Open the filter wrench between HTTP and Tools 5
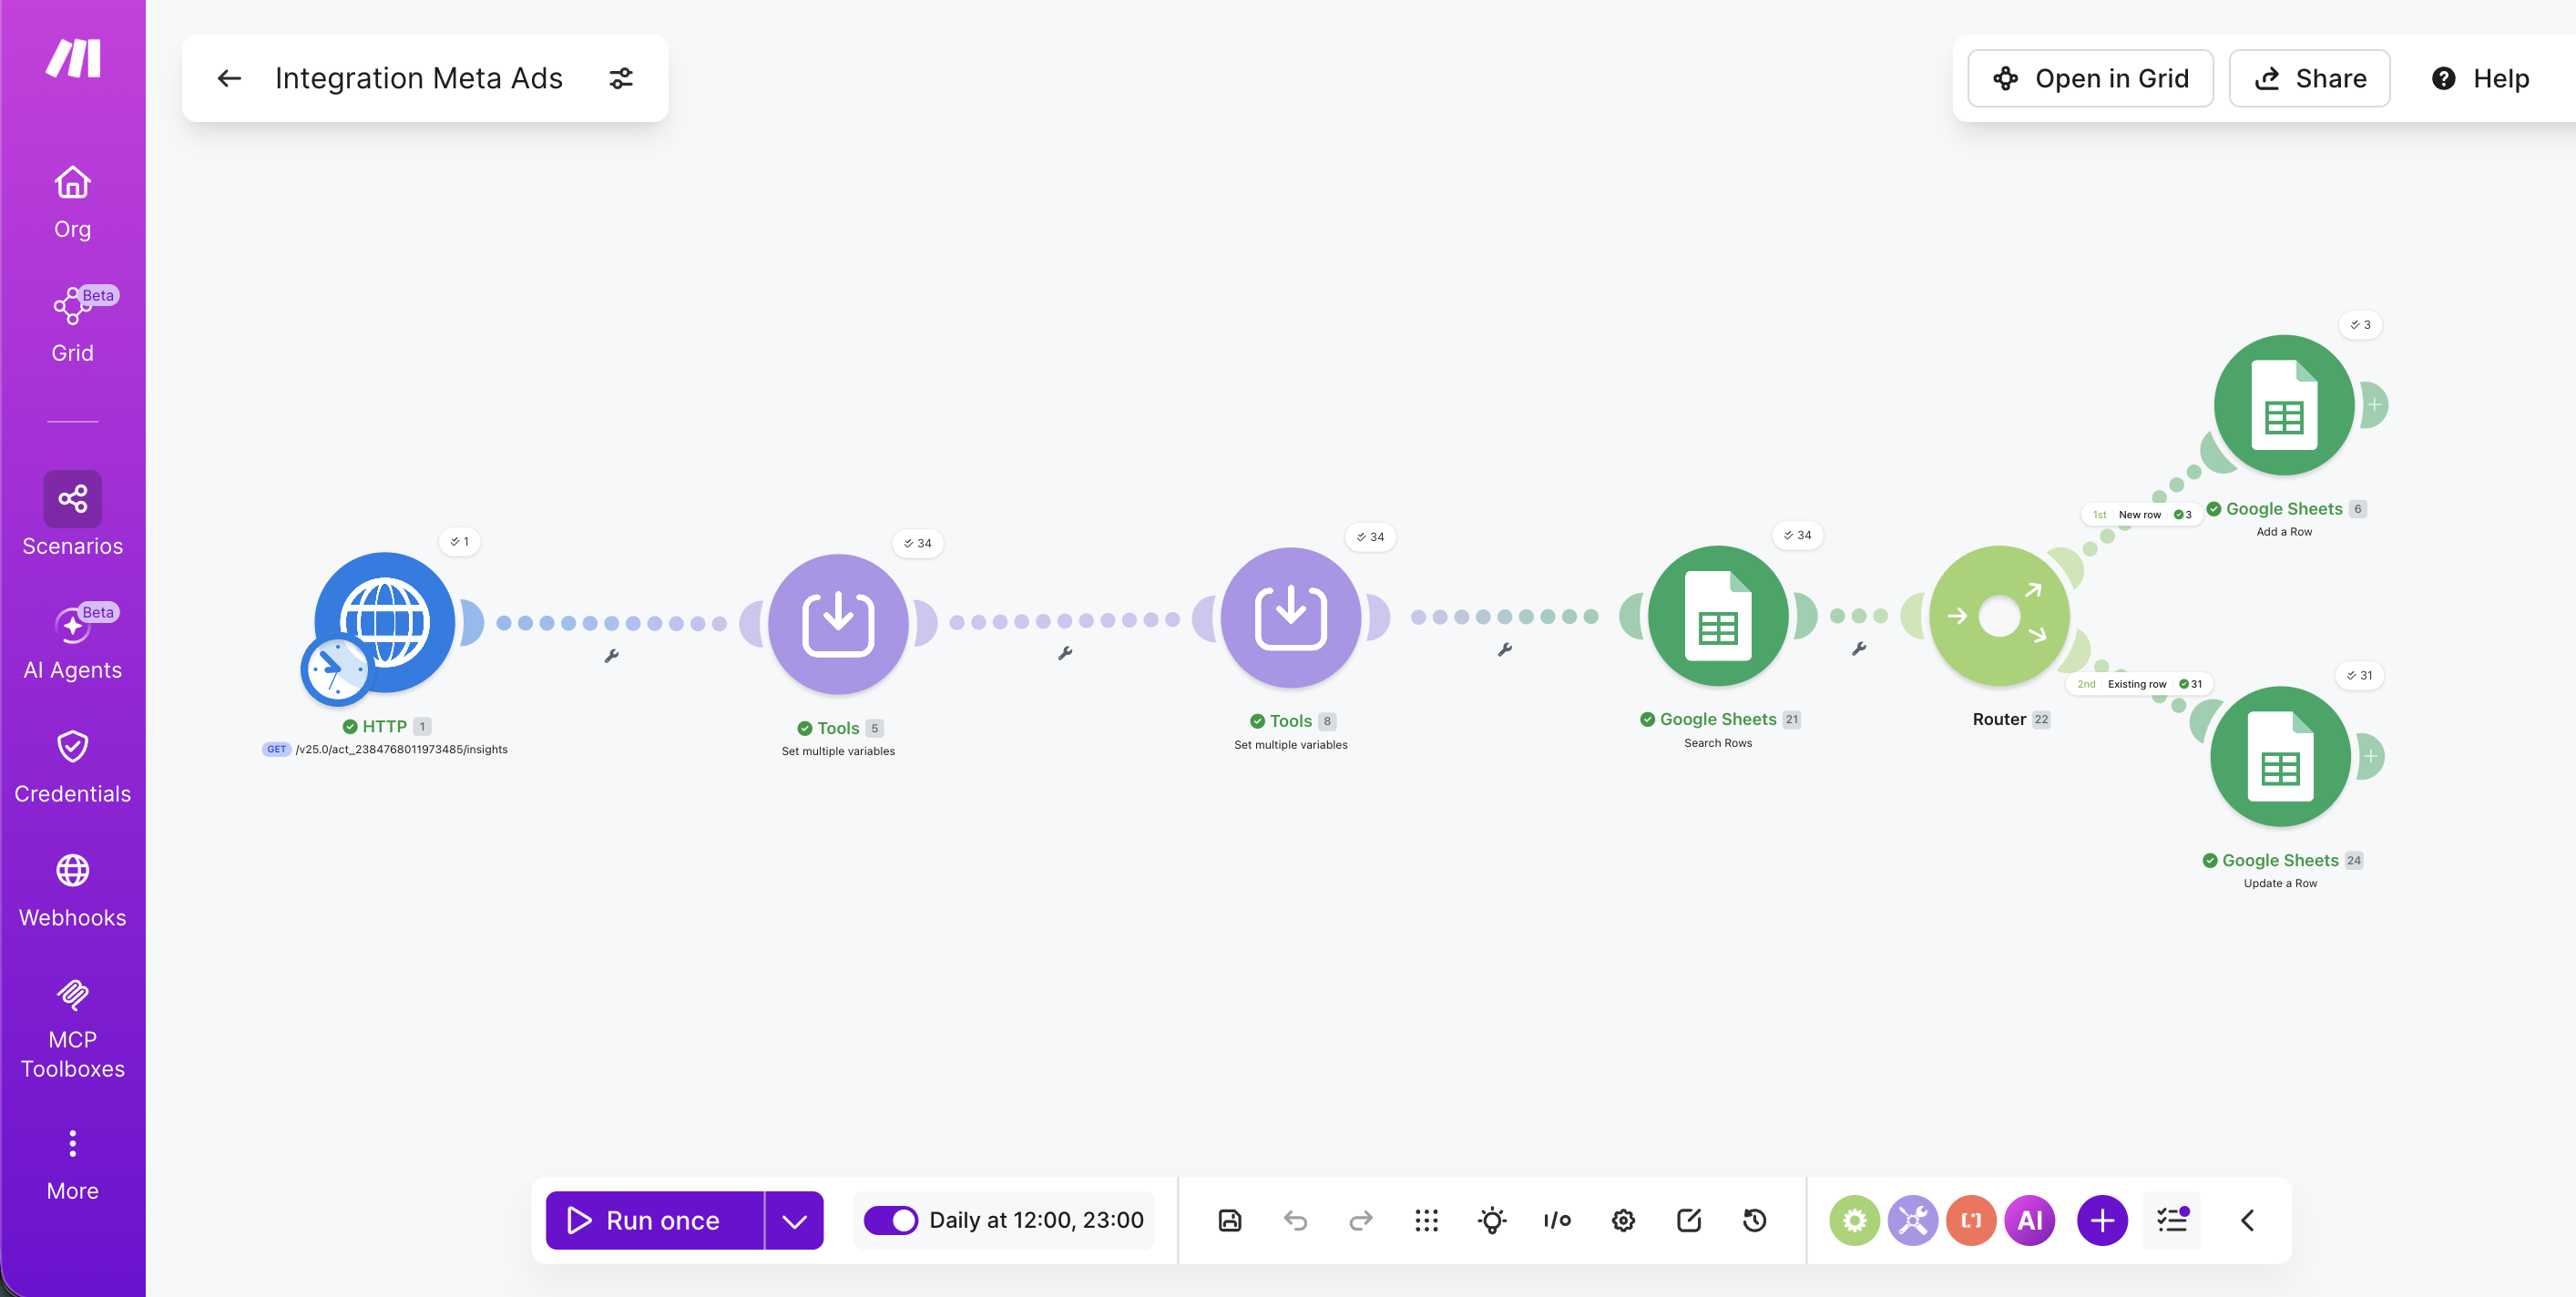The width and height of the screenshot is (2576, 1297). click(611, 656)
